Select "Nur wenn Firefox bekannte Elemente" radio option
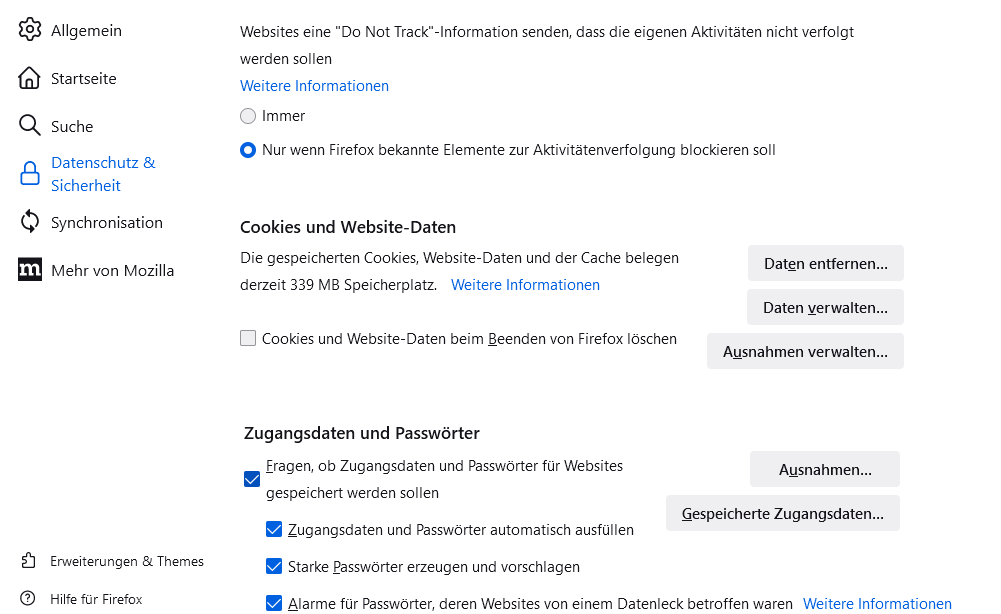 [x=248, y=150]
